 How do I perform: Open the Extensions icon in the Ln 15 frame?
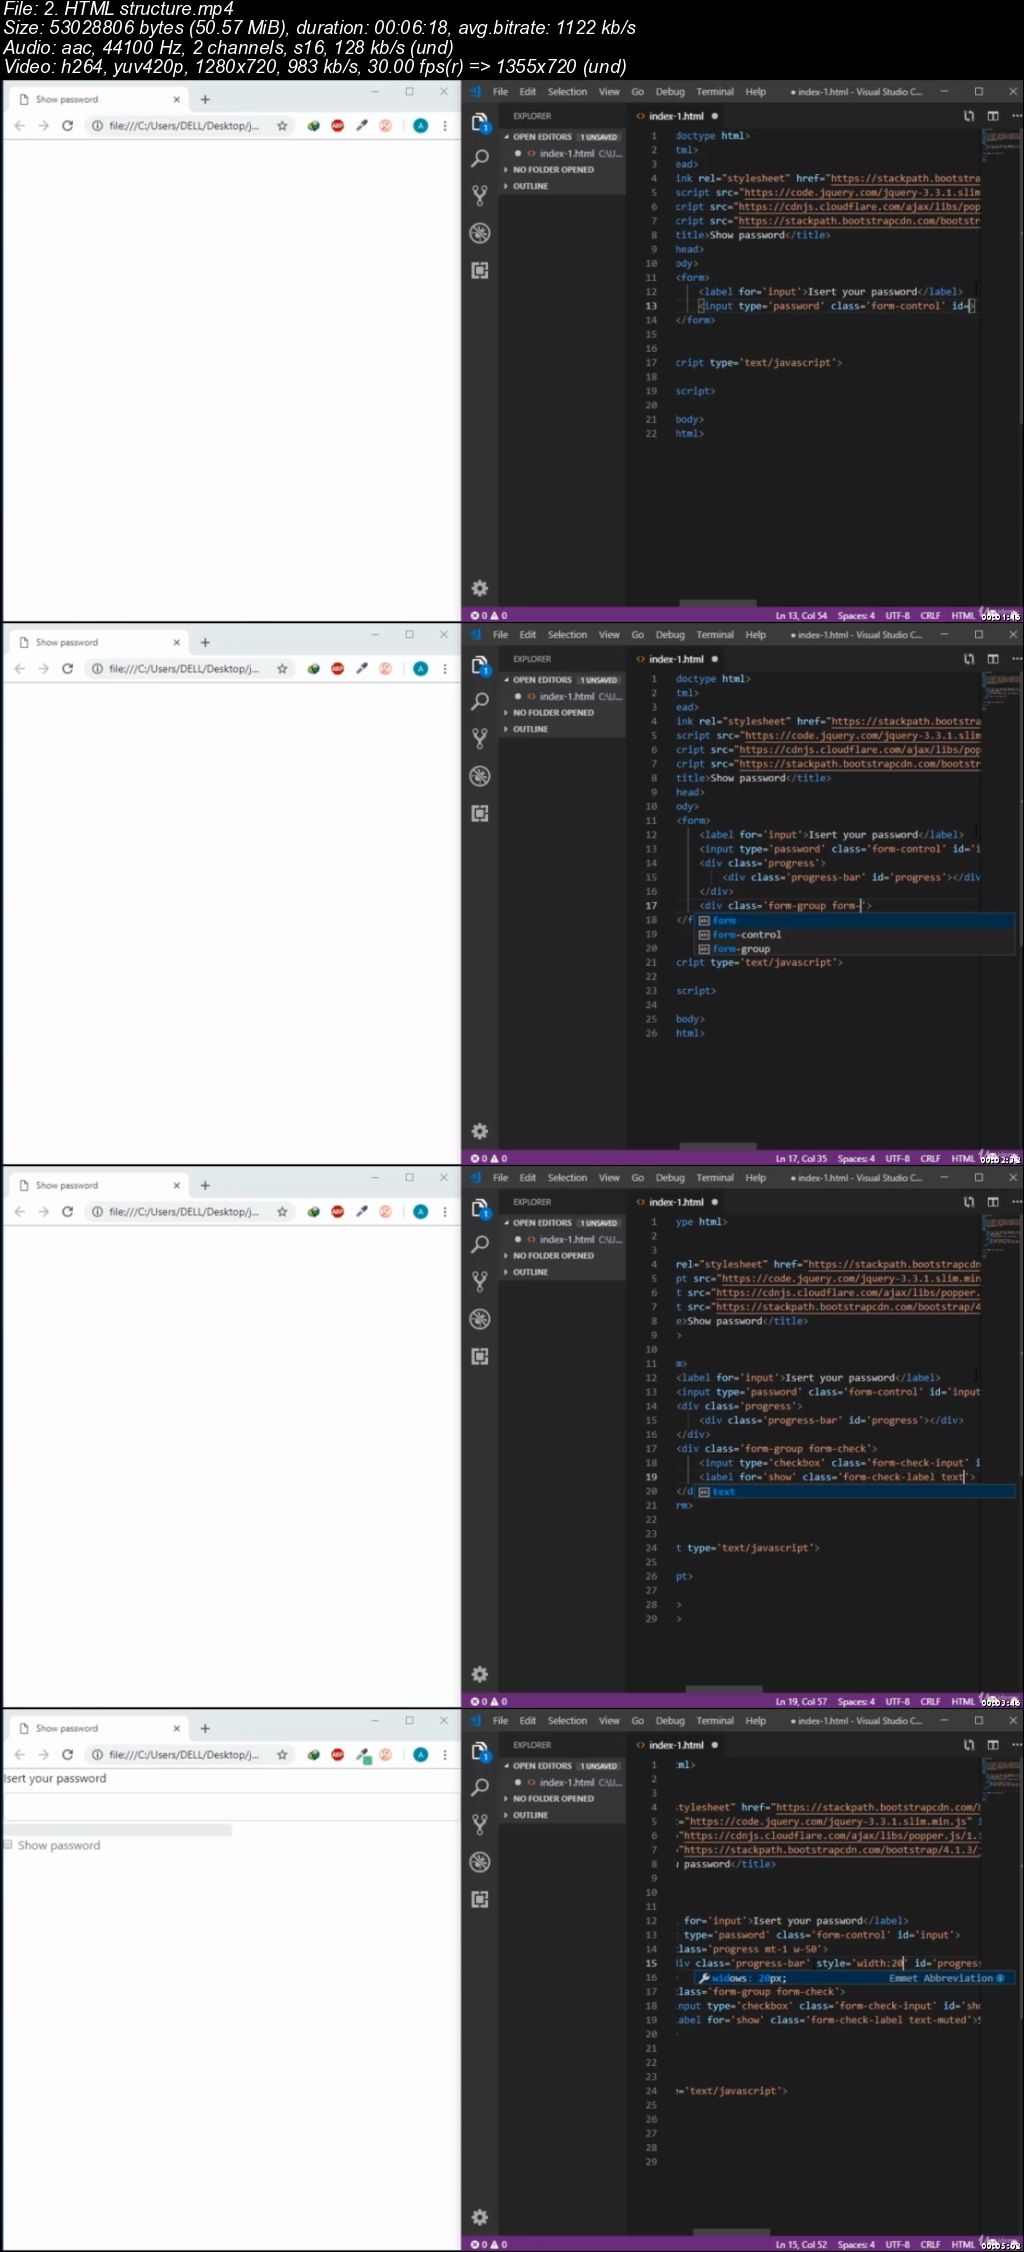(480, 1899)
